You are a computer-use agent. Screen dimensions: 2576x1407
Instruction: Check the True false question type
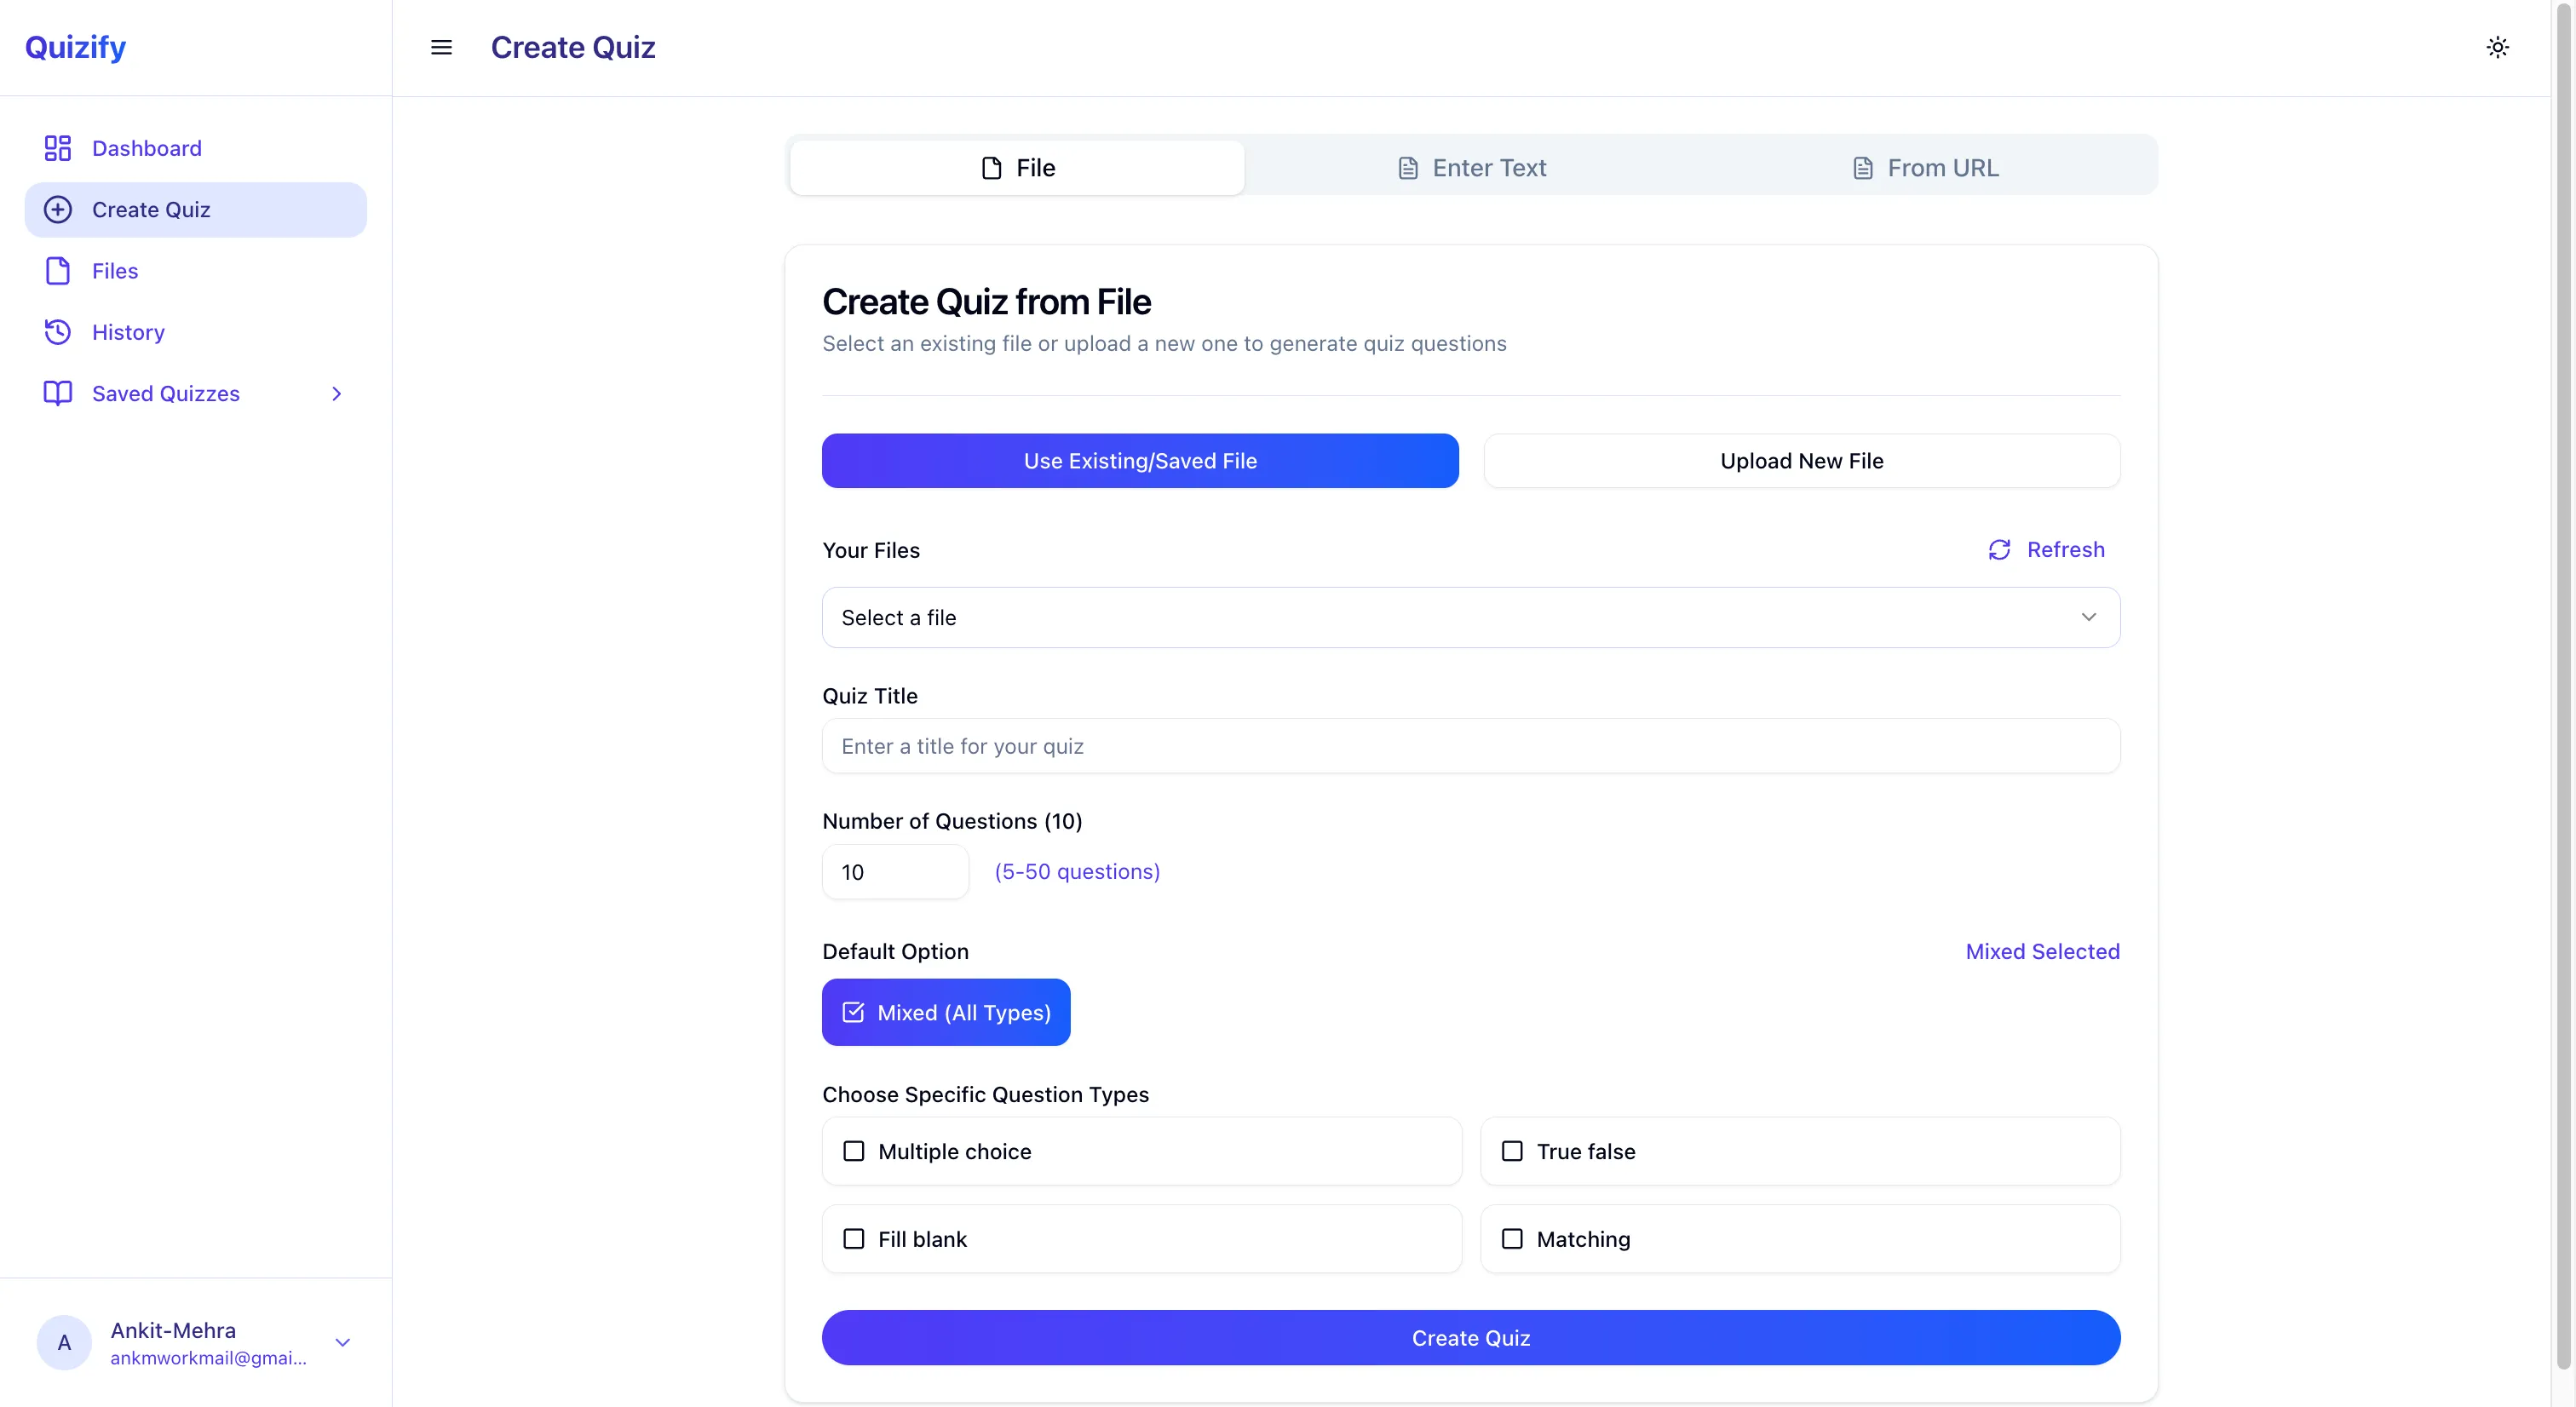tap(1512, 1151)
